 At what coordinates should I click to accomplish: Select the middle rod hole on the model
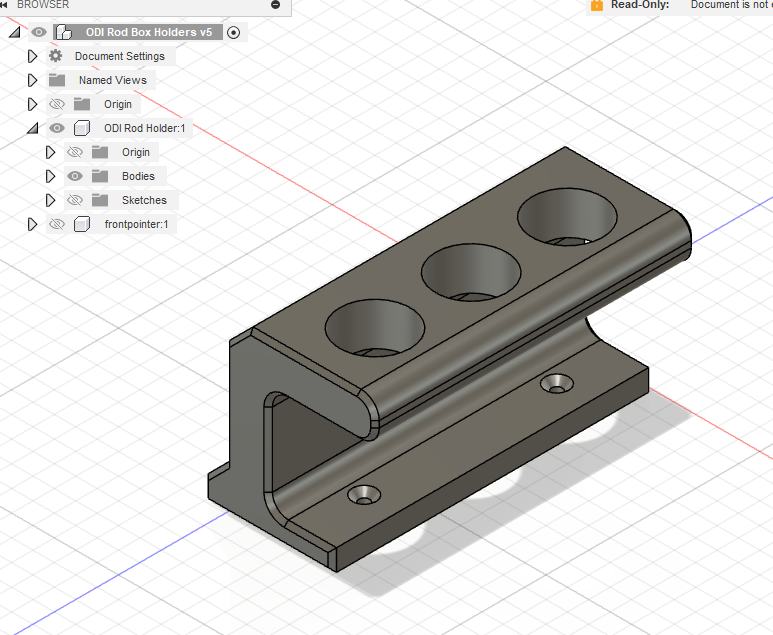click(471, 272)
